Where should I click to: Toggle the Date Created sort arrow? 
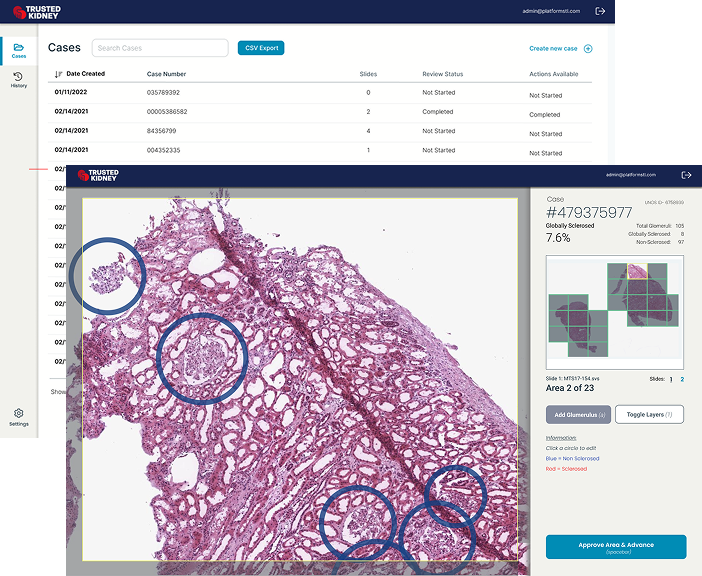point(58,74)
